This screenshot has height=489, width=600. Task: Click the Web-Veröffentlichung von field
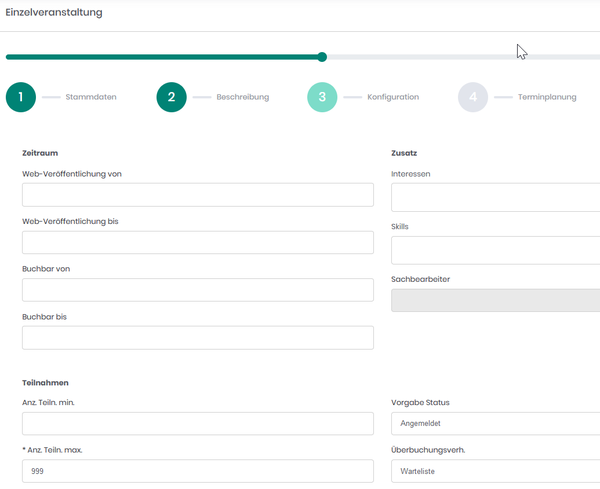(198, 195)
